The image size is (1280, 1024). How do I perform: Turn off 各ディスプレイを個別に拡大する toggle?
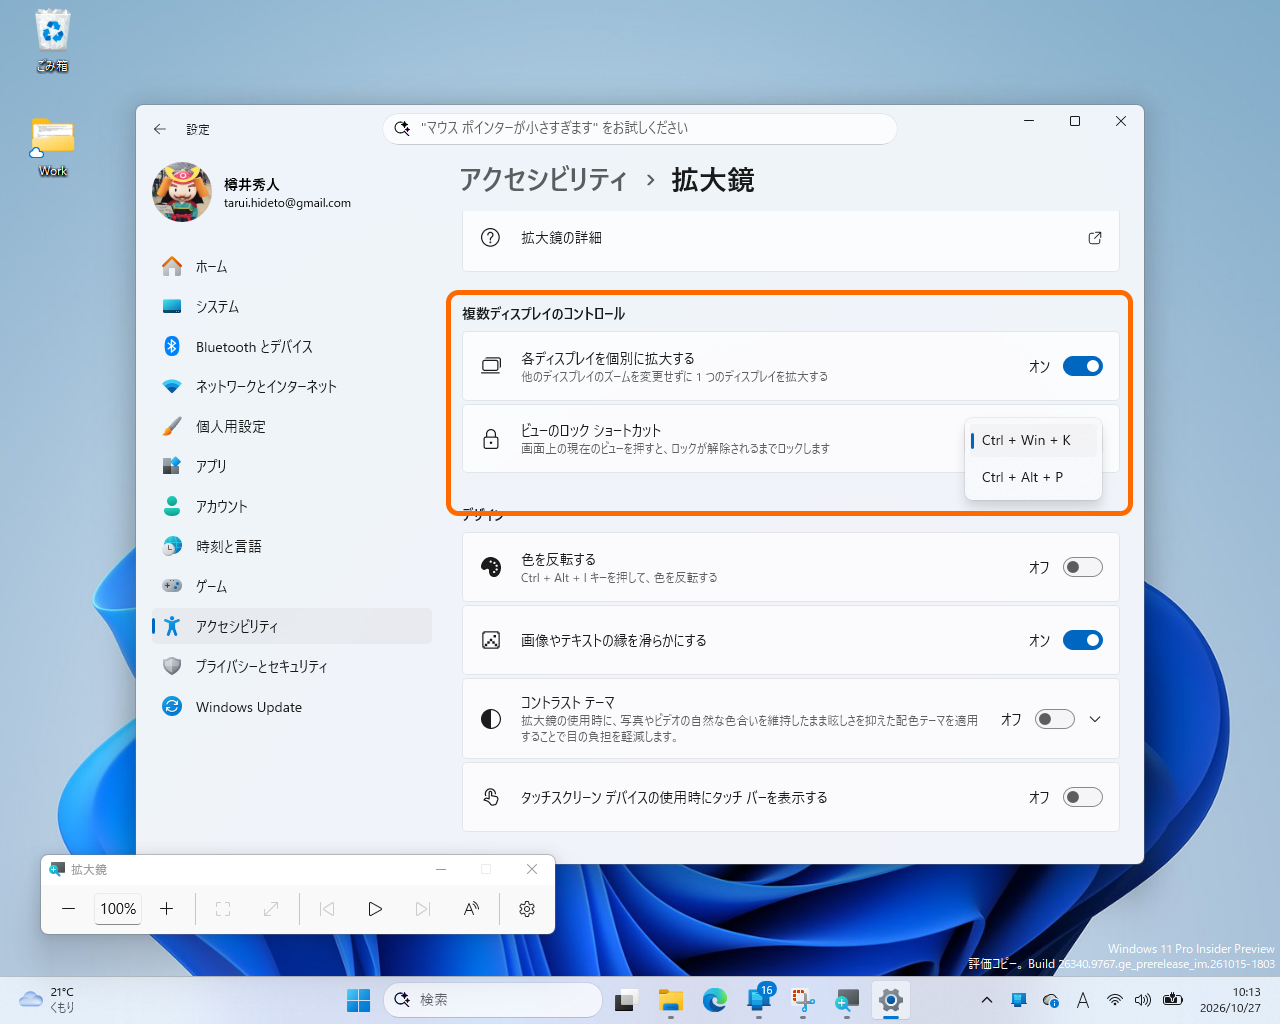(1083, 366)
